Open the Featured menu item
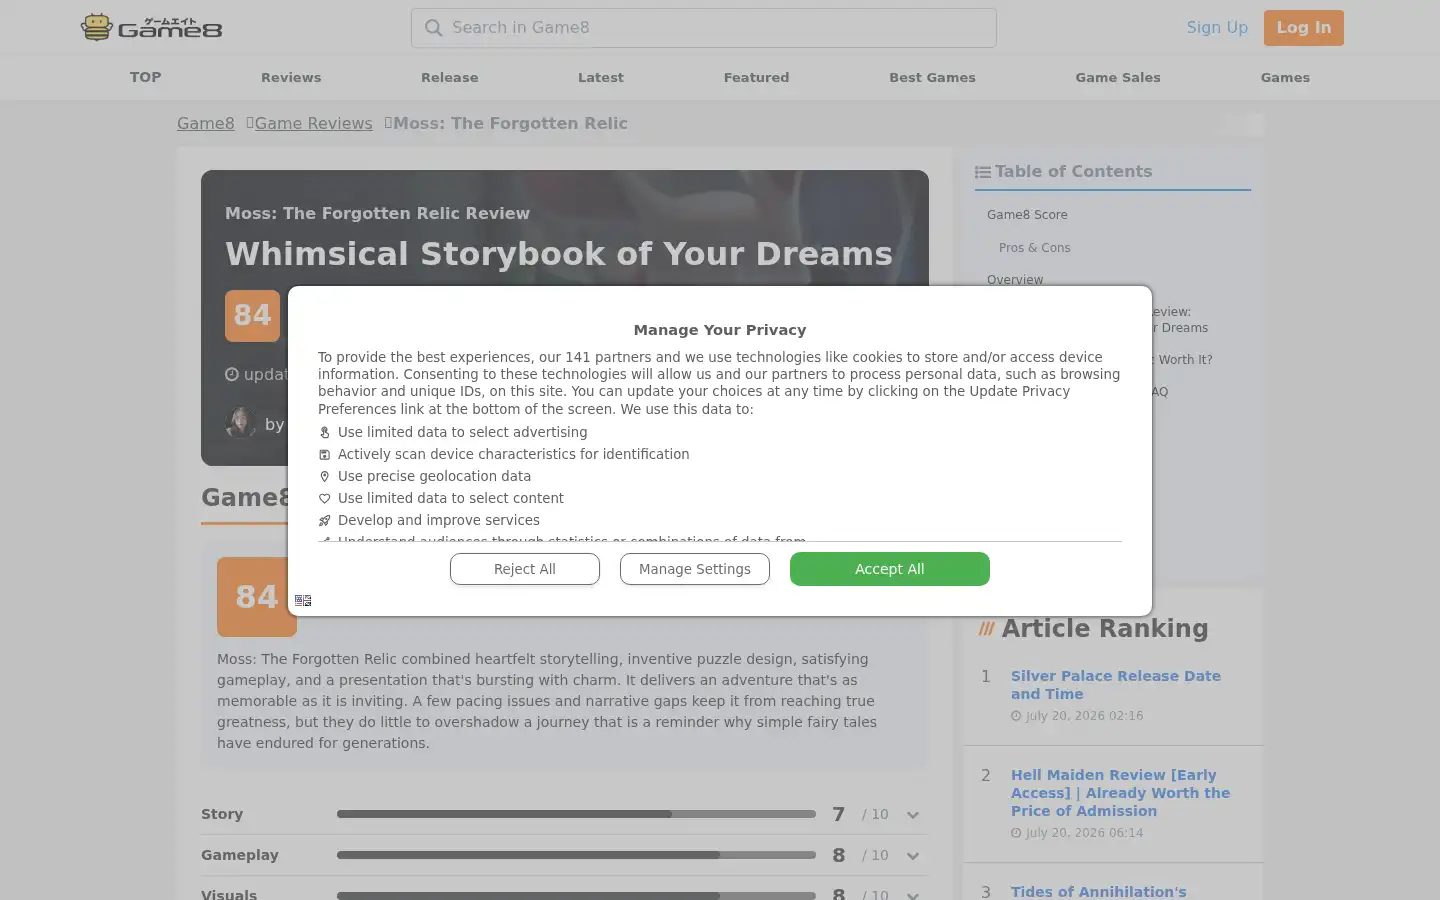 click(x=756, y=77)
